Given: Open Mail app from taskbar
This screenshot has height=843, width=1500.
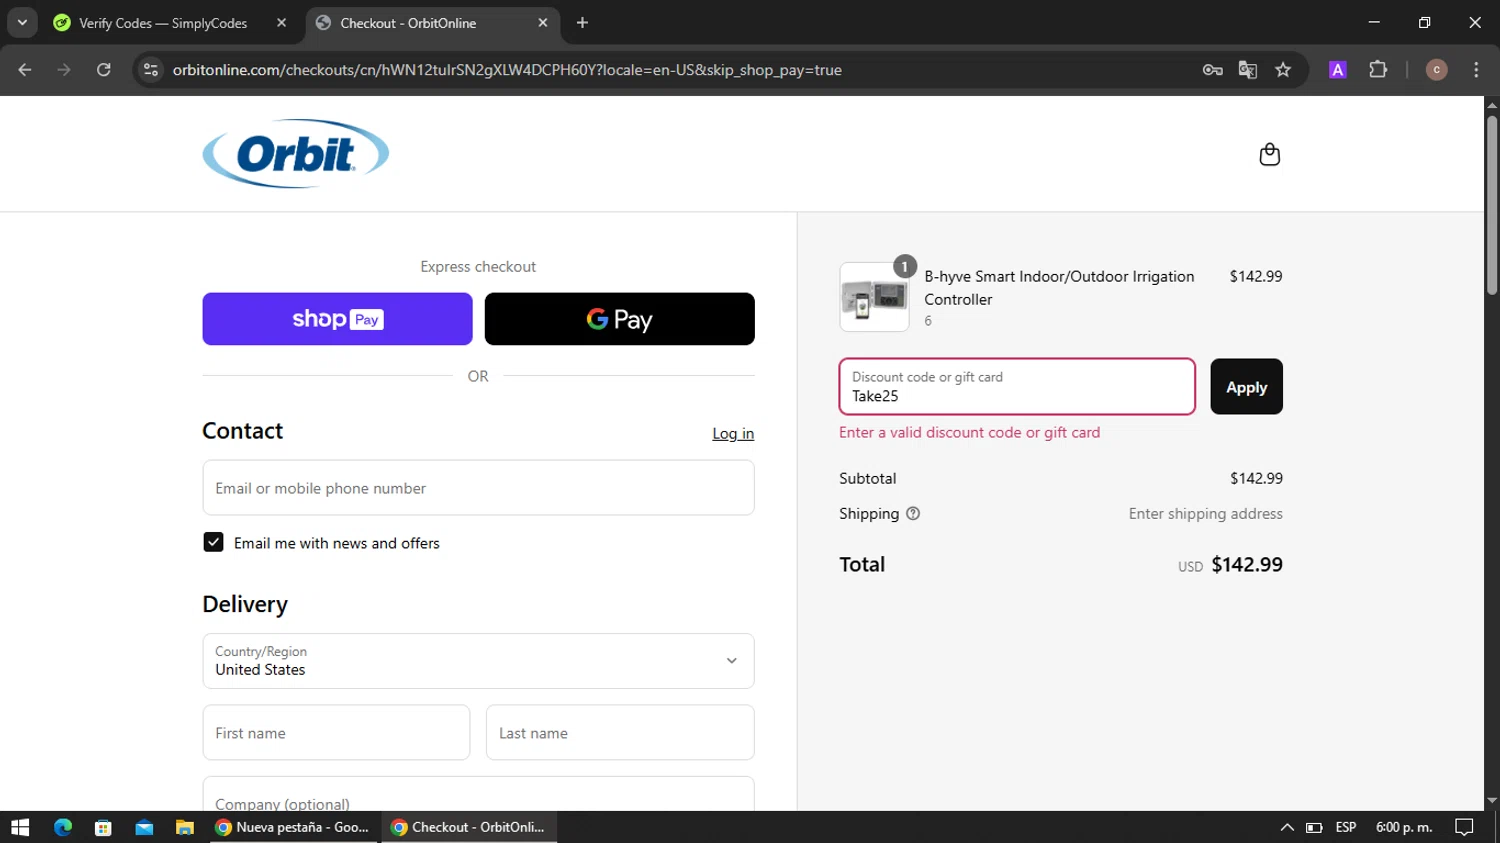Looking at the screenshot, I should point(144,827).
